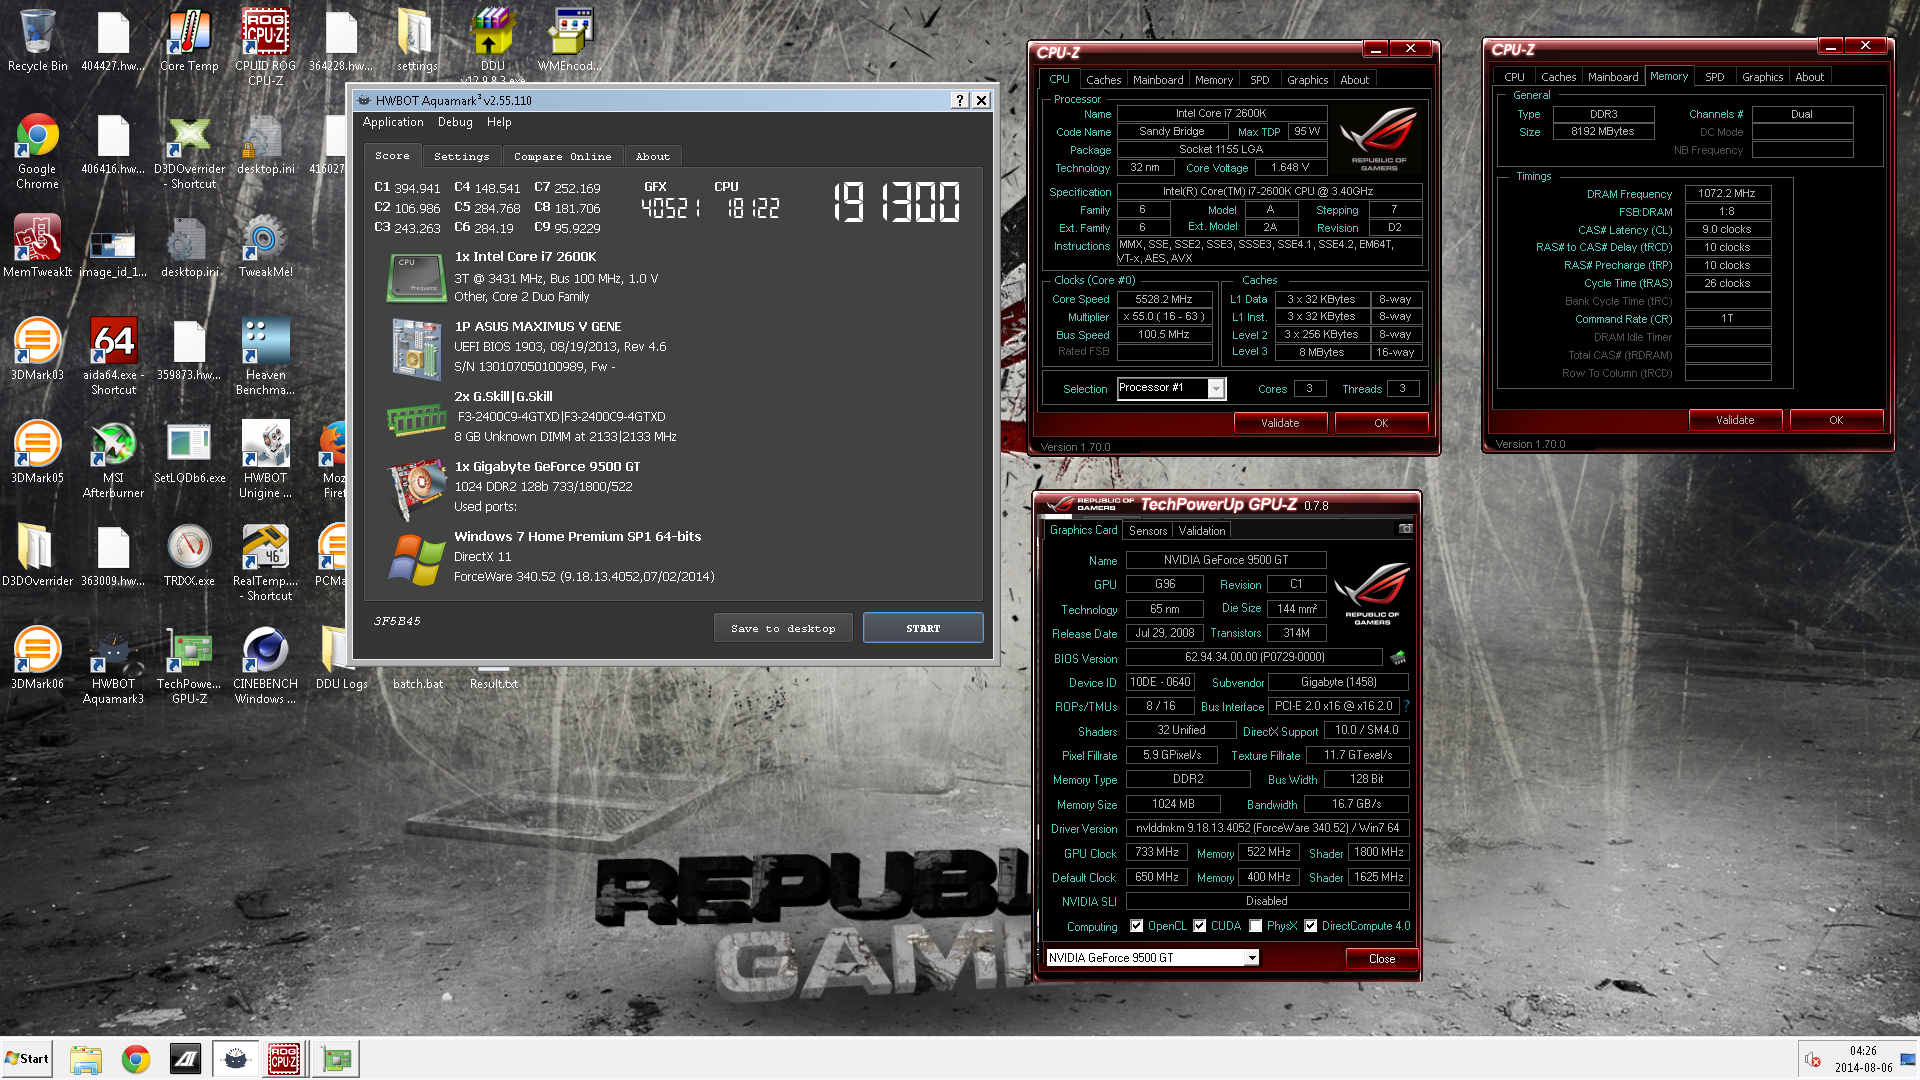Open the Application menu in Aquamark
Screen dimensions: 1920x1080
[393, 122]
